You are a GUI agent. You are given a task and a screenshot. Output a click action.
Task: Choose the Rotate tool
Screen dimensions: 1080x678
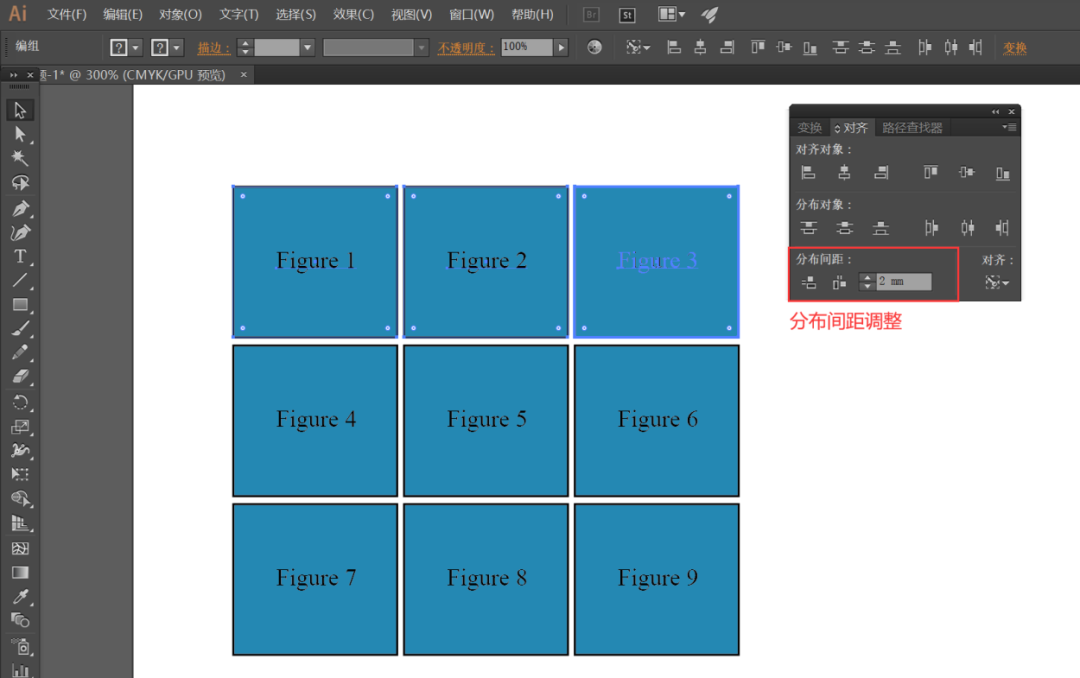point(20,402)
